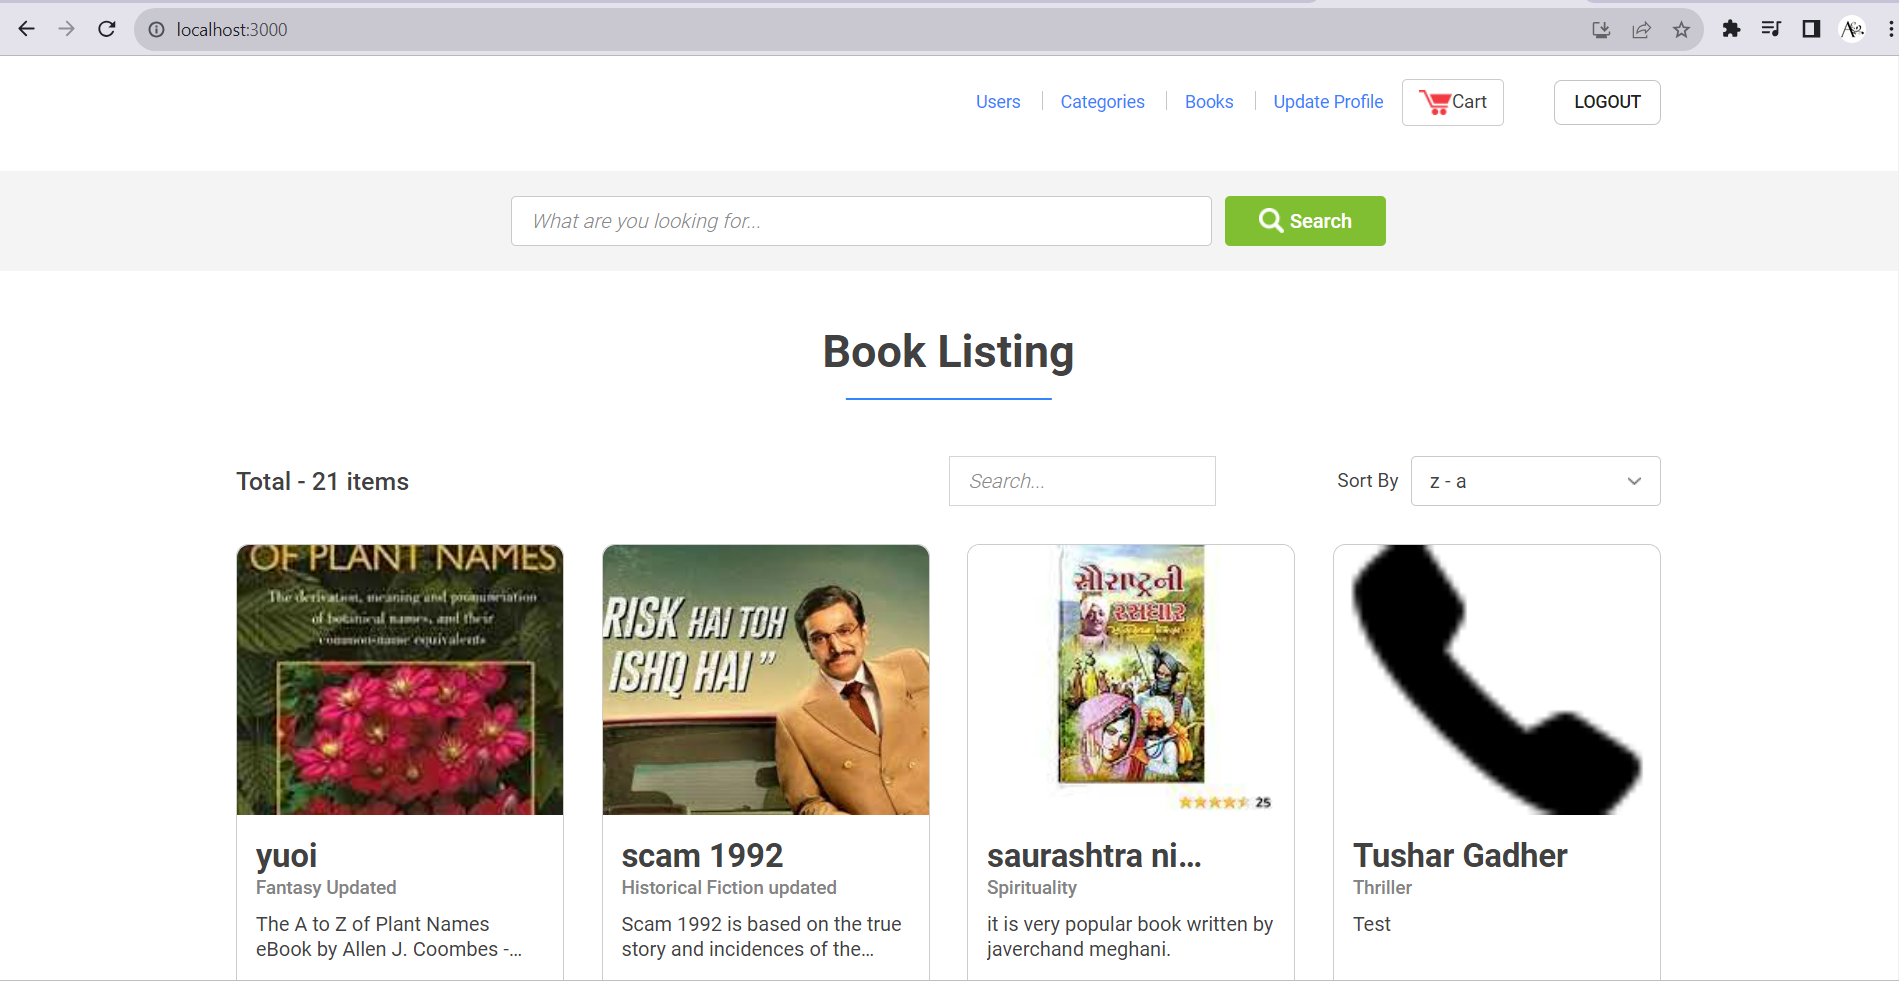Click the 'Sort By' label

1367,481
